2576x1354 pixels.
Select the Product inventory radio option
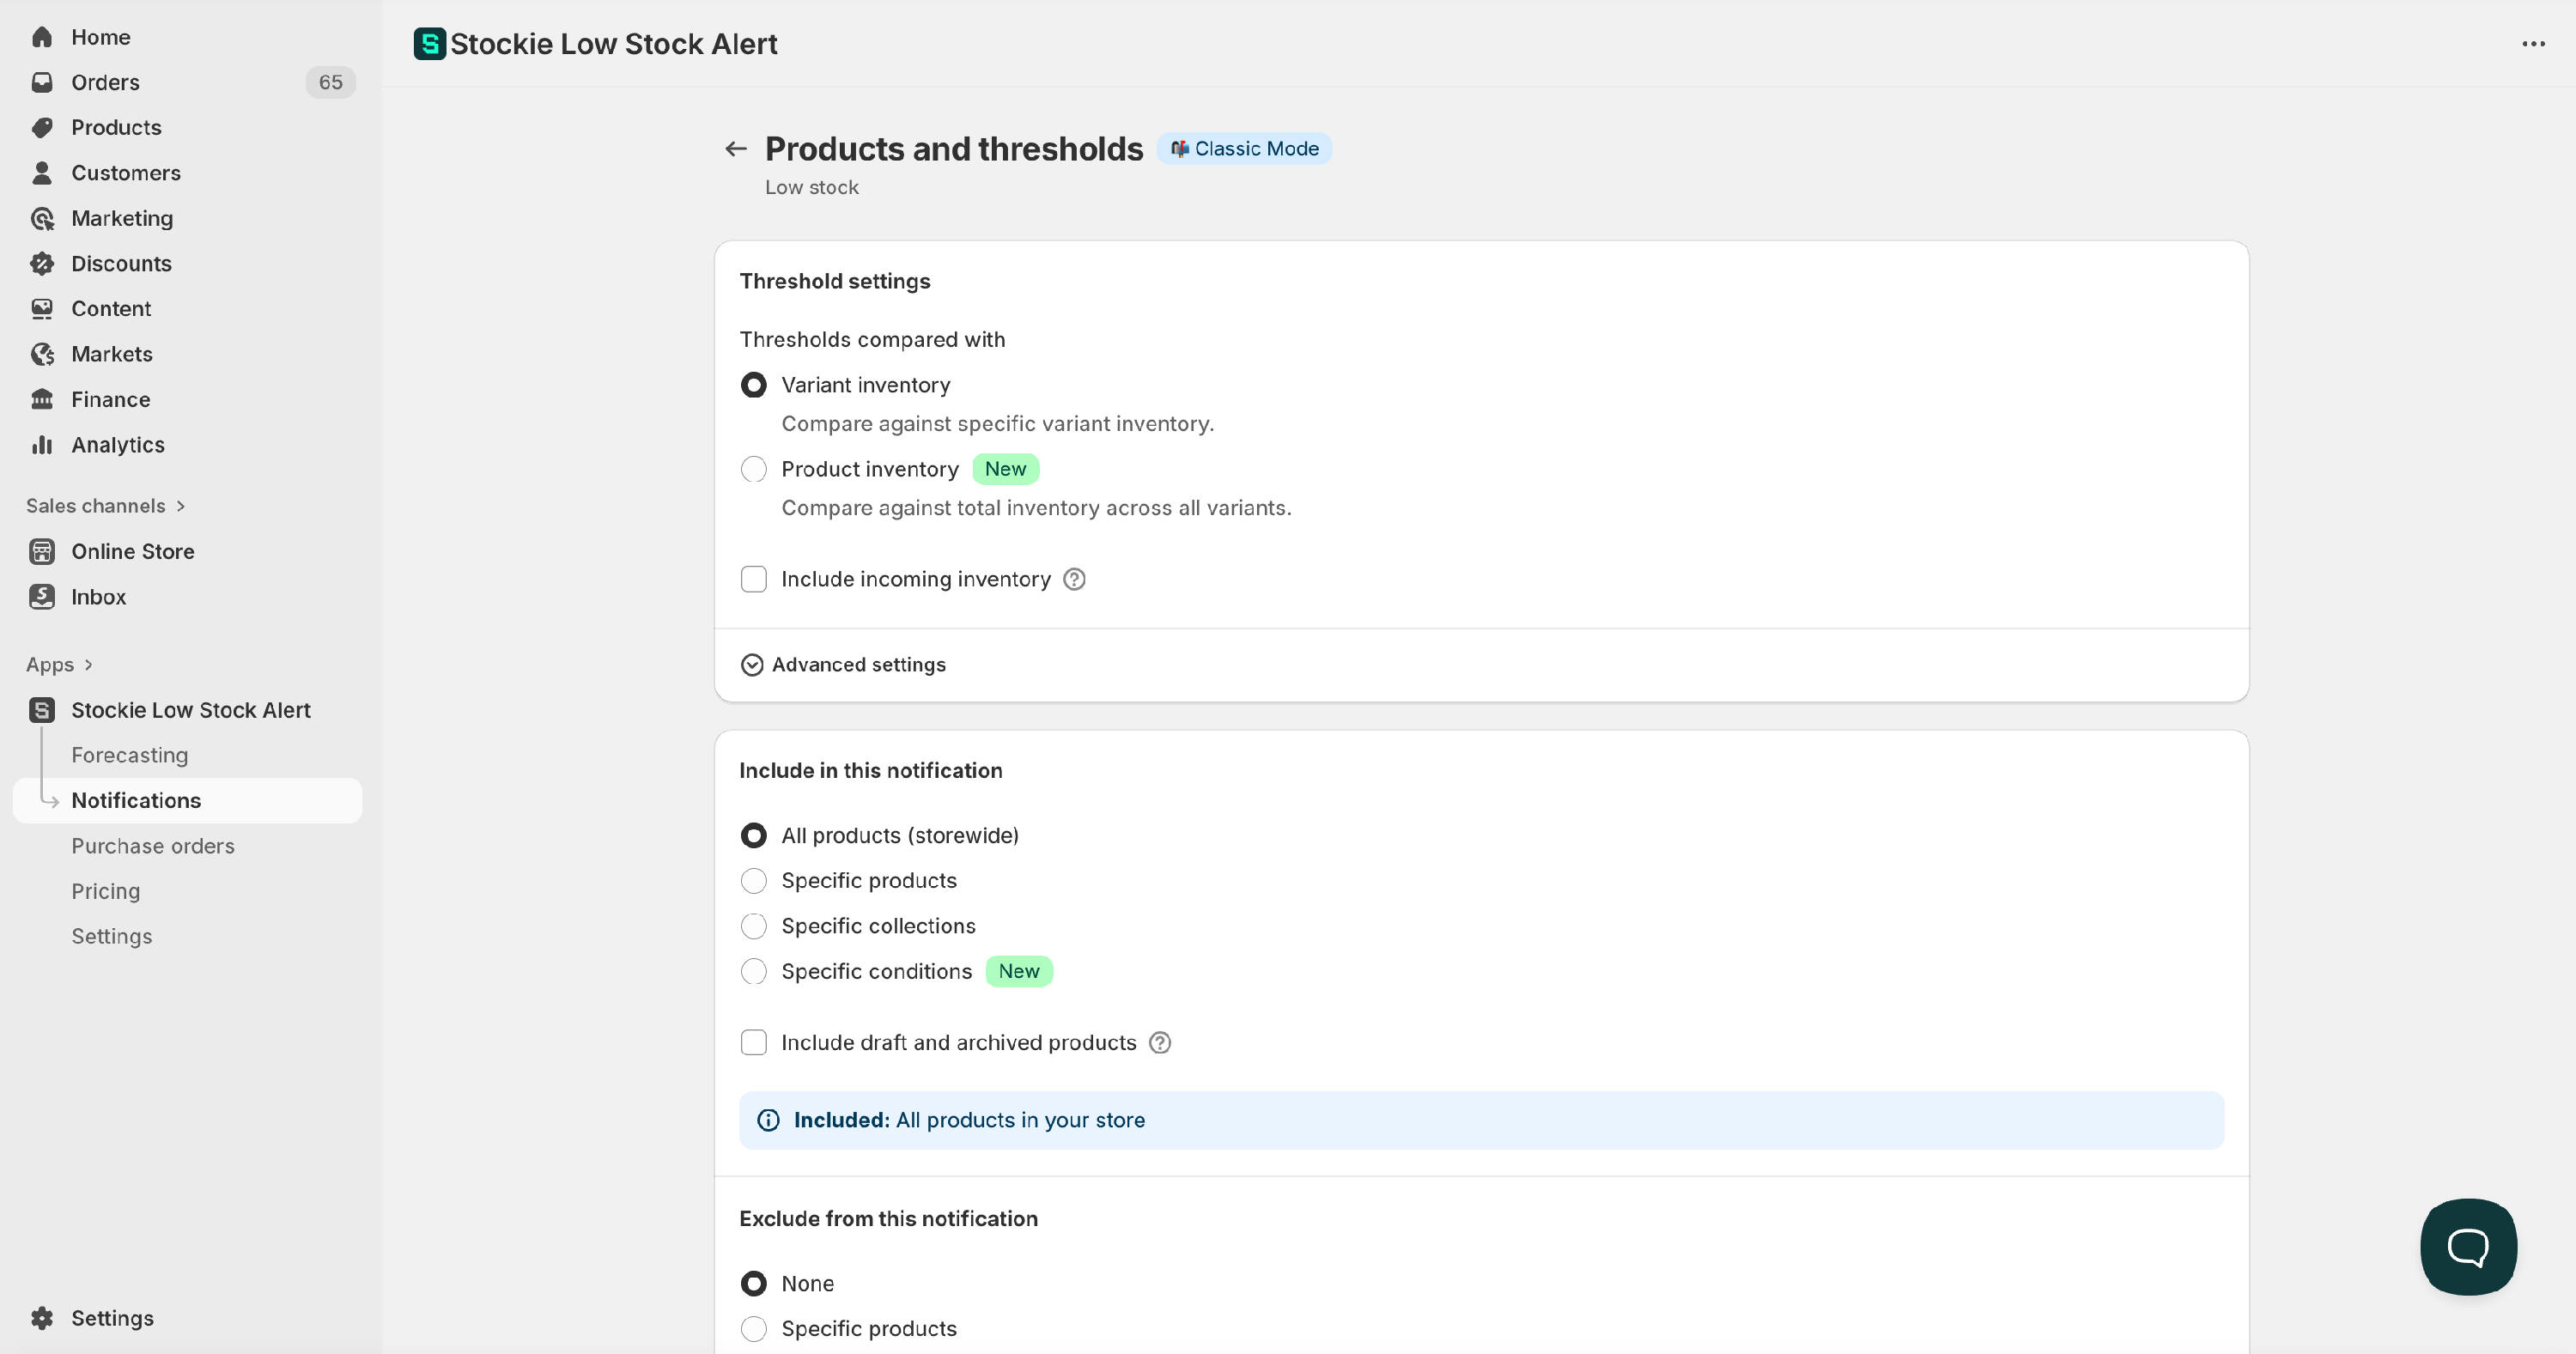[x=754, y=469]
